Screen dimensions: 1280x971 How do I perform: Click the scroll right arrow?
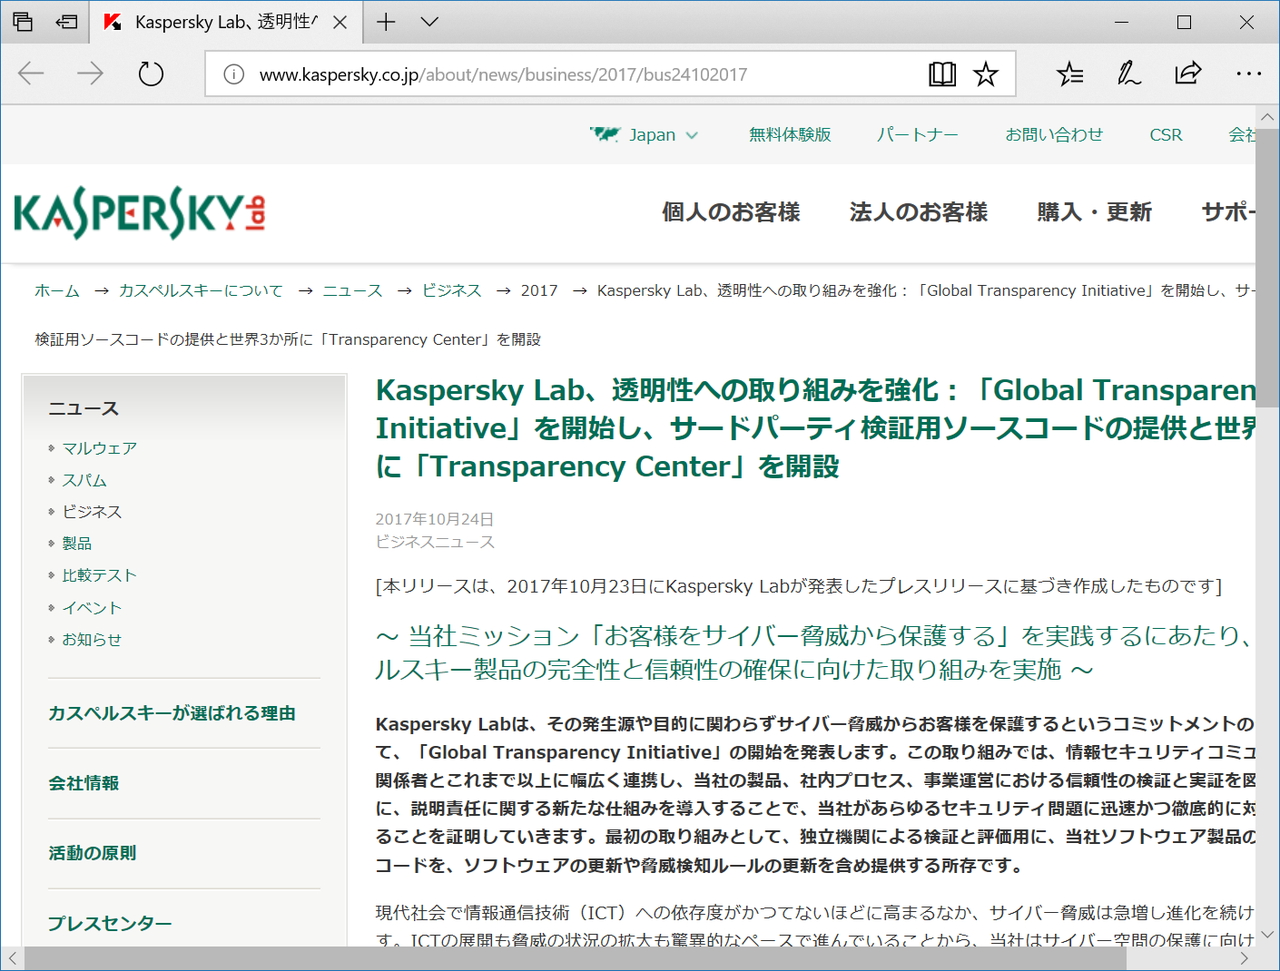1245,958
